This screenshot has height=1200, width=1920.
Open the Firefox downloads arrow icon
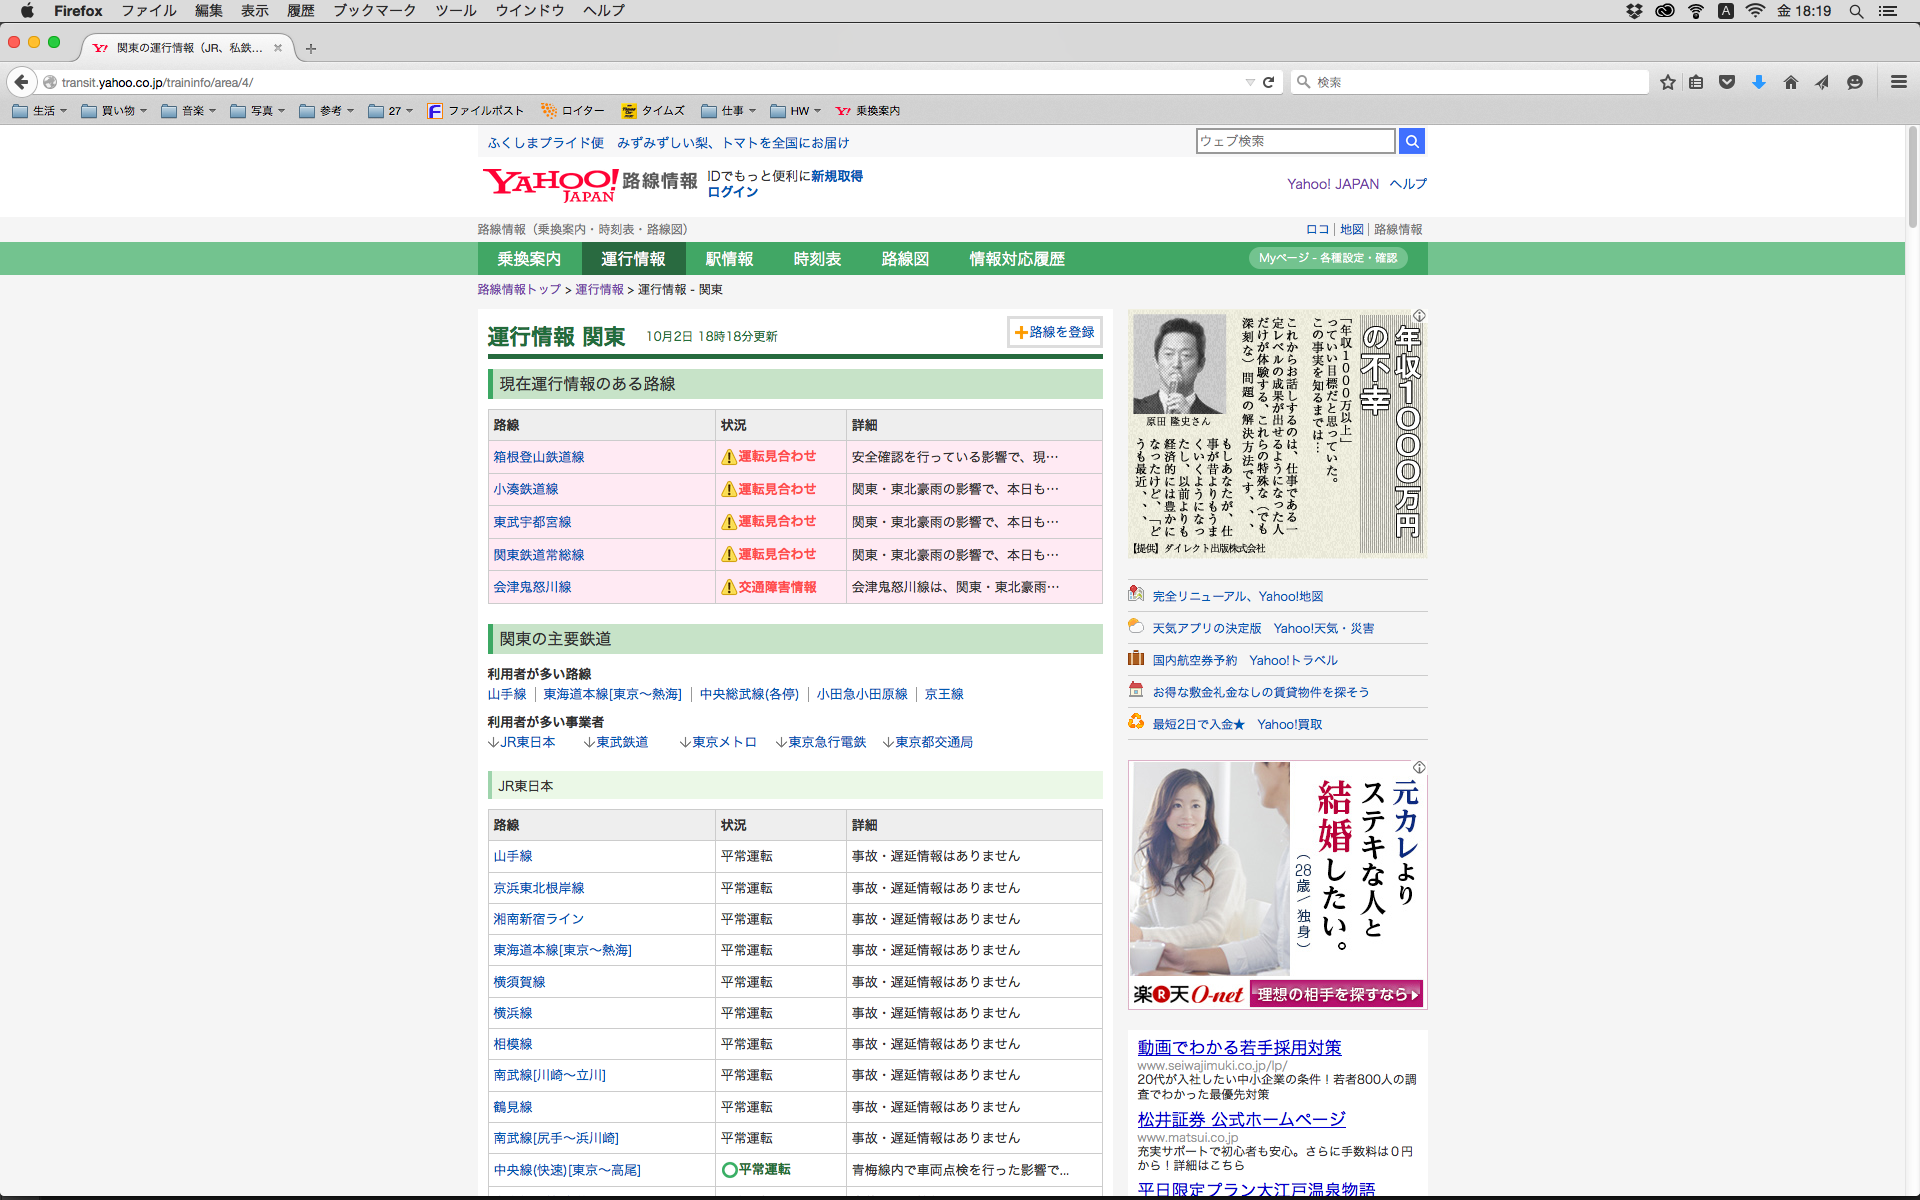tap(1758, 82)
